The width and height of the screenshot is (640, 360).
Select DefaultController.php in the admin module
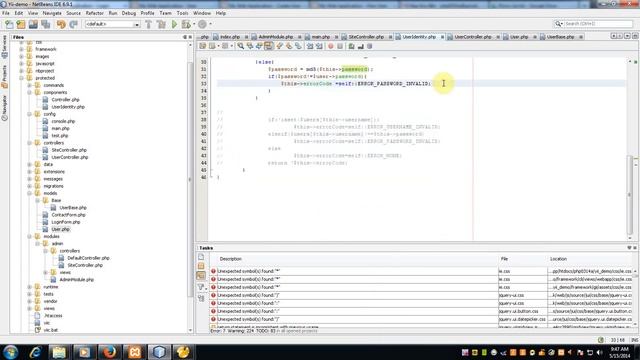(x=88, y=258)
